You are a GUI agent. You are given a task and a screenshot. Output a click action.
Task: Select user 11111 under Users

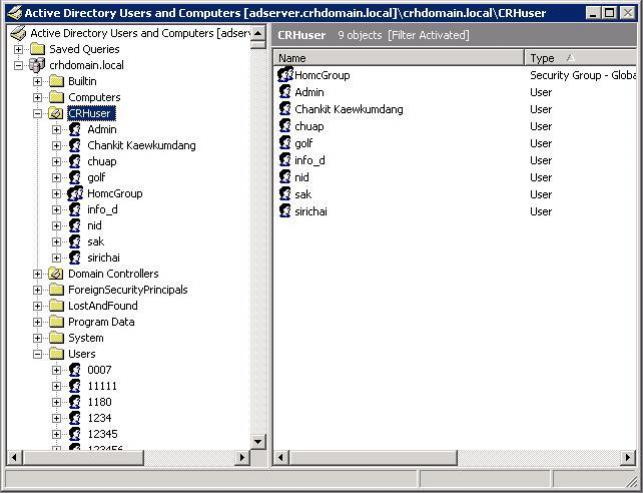tap(102, 386)
